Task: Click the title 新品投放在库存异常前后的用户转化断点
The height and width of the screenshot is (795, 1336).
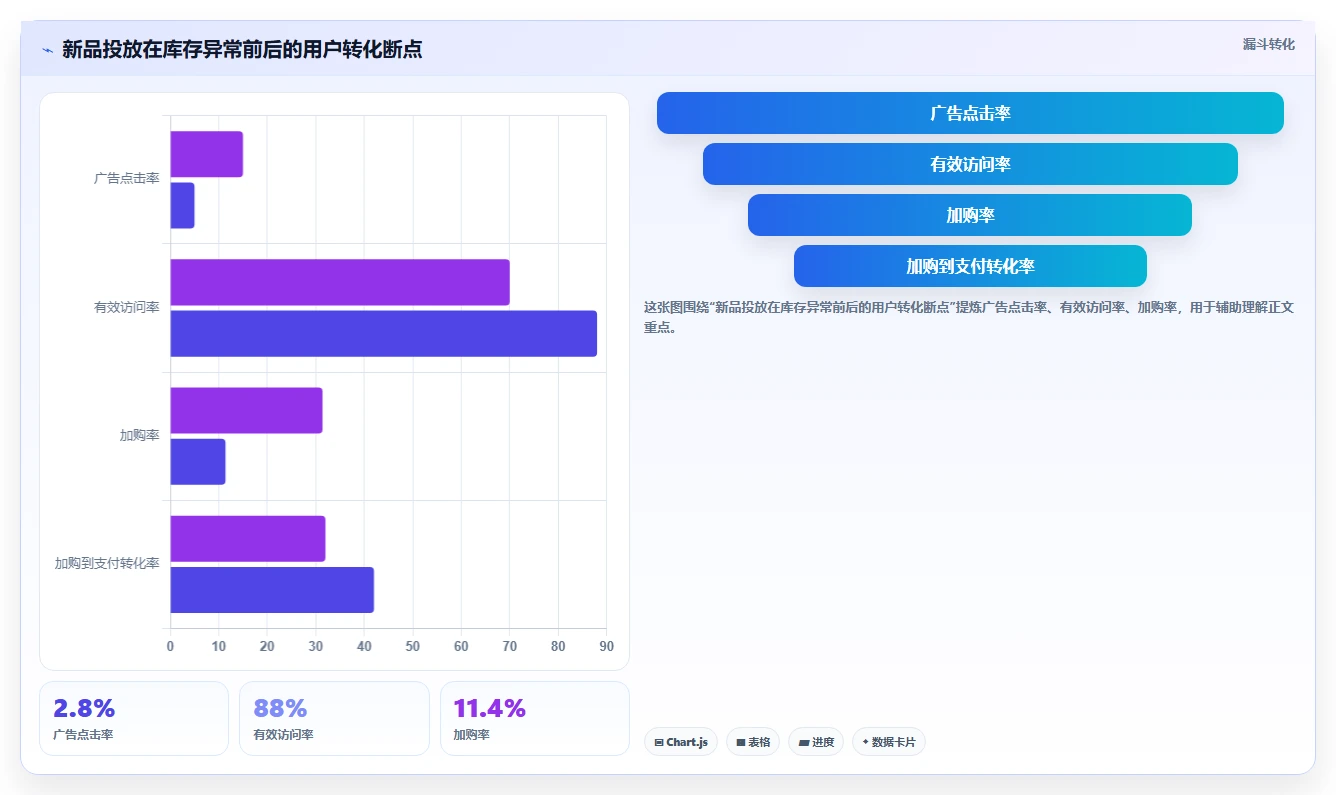Action: [x=242, y=50]
